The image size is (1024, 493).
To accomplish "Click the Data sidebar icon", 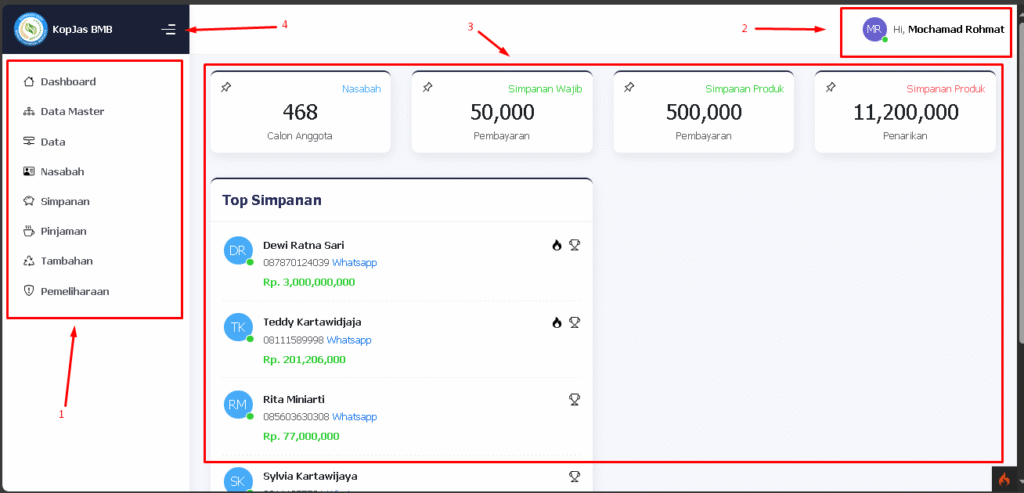I will pos(28,141).
